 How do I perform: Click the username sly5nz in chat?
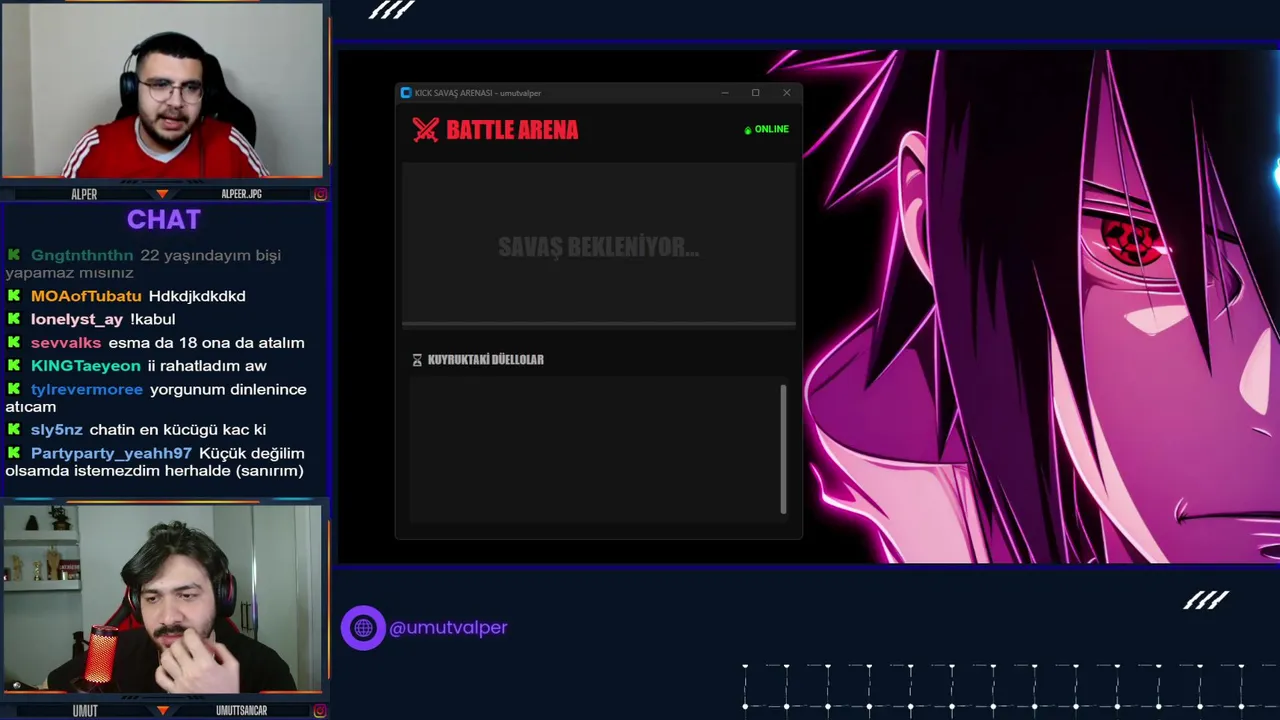(57, 430)
